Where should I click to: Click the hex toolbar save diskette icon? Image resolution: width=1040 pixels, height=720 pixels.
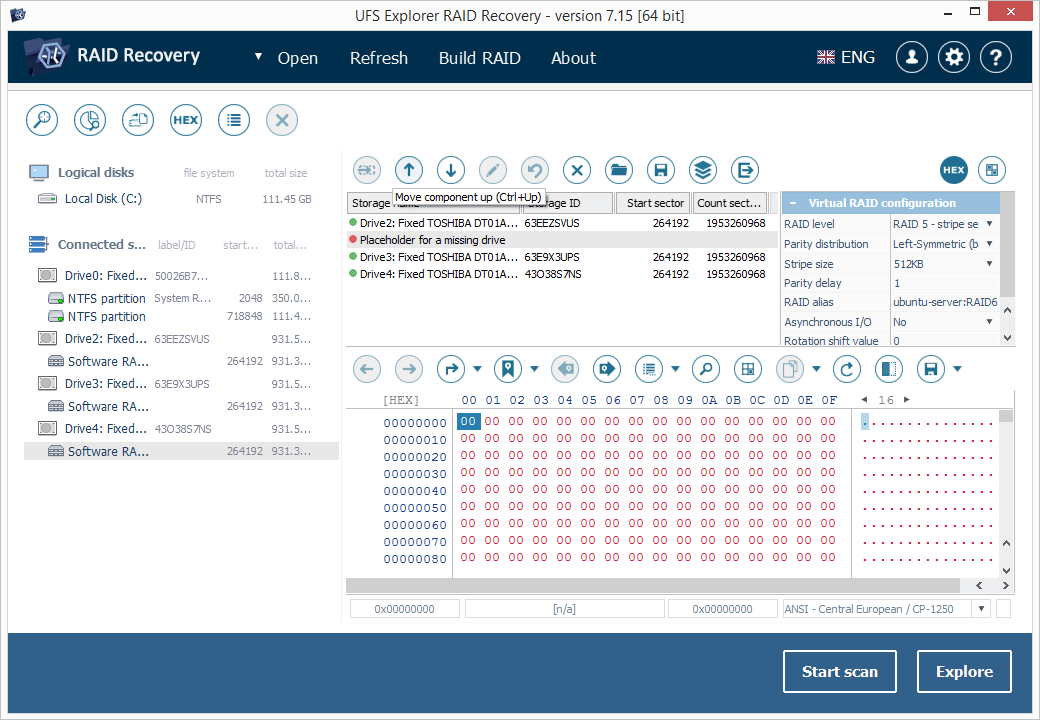pyautogui.click(x=931, y=369)
